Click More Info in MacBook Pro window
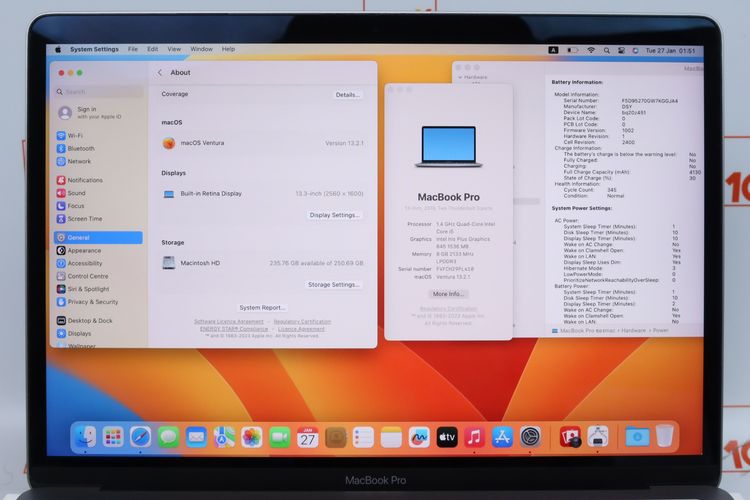The width and height of the screenshot is (750, 500). 448,294
